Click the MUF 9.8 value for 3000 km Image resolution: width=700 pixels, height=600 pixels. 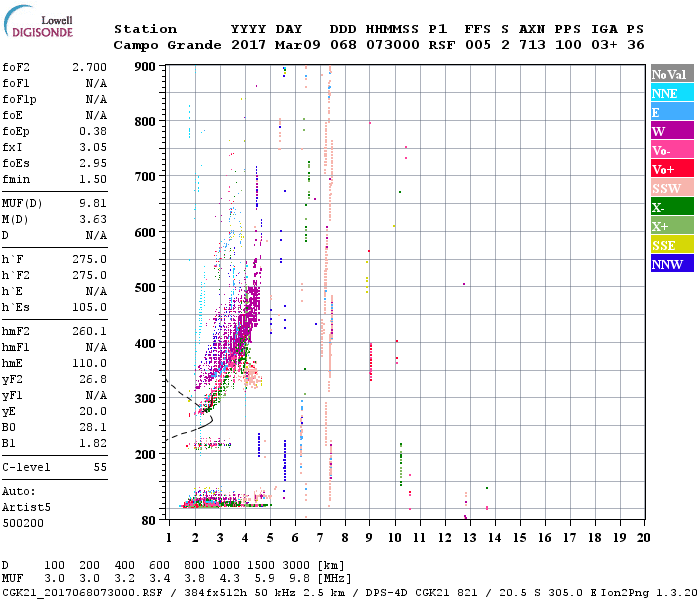click(299, 579)
